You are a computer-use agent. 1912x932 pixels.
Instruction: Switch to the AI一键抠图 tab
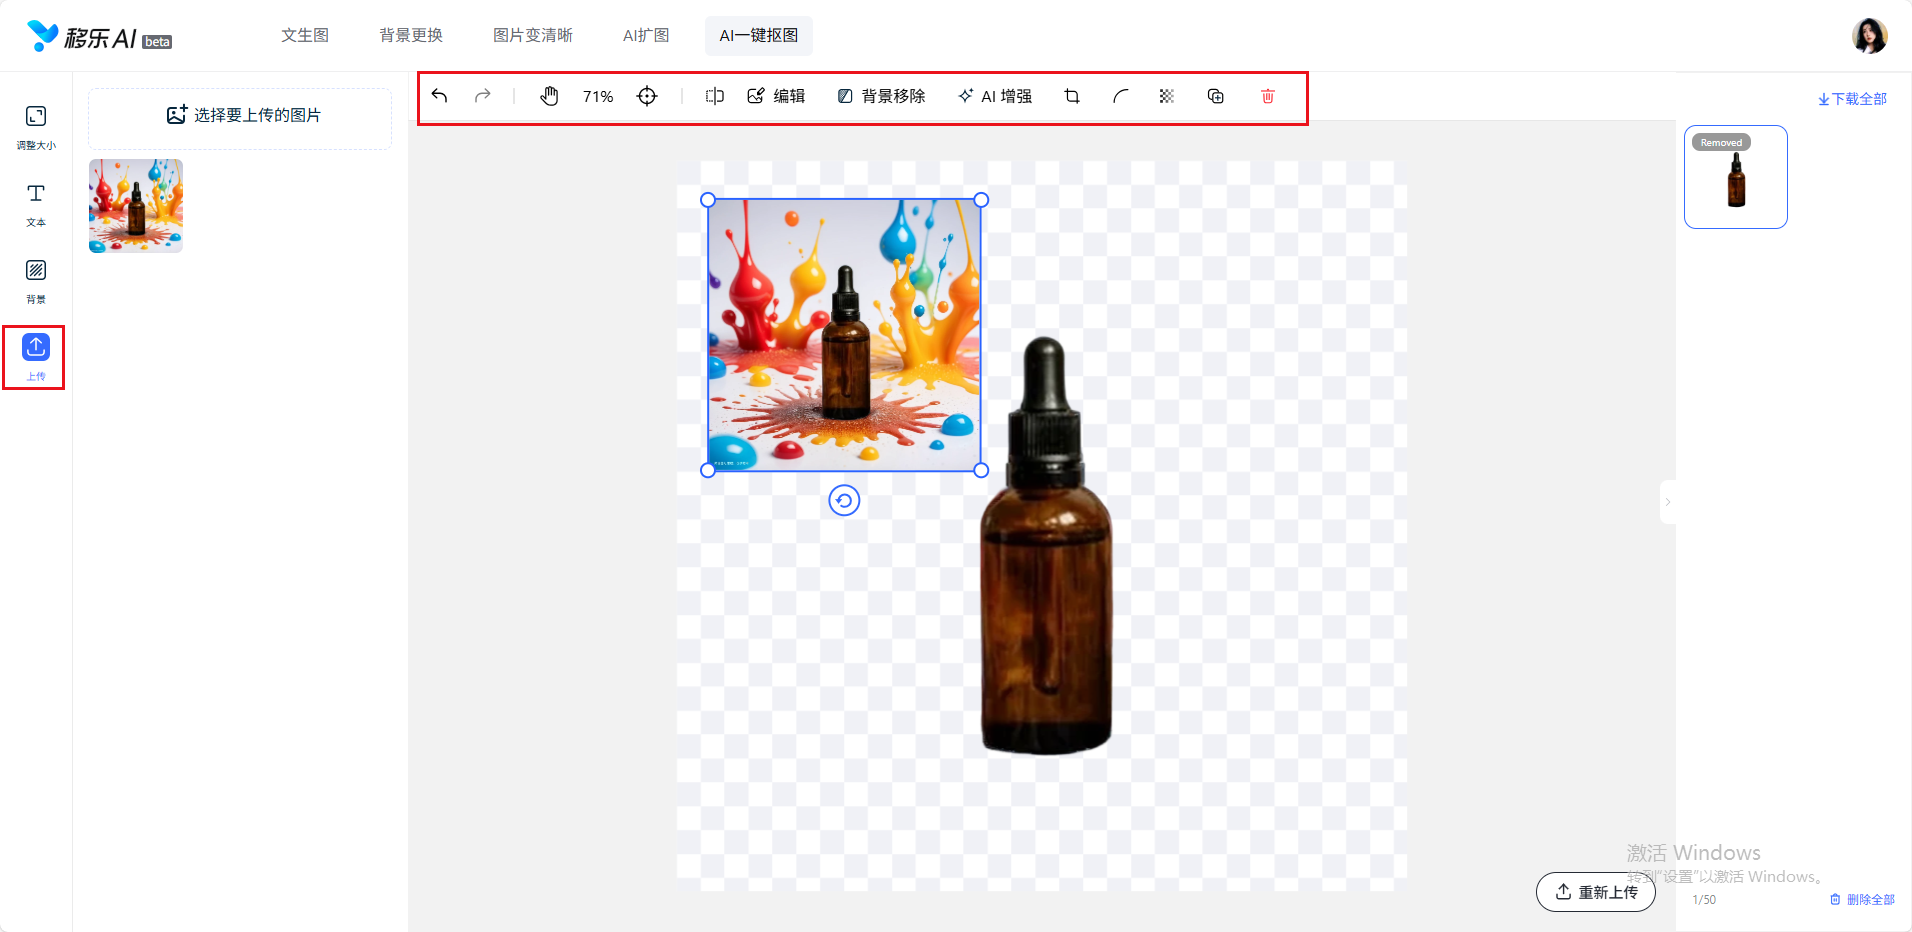(759, 35)
